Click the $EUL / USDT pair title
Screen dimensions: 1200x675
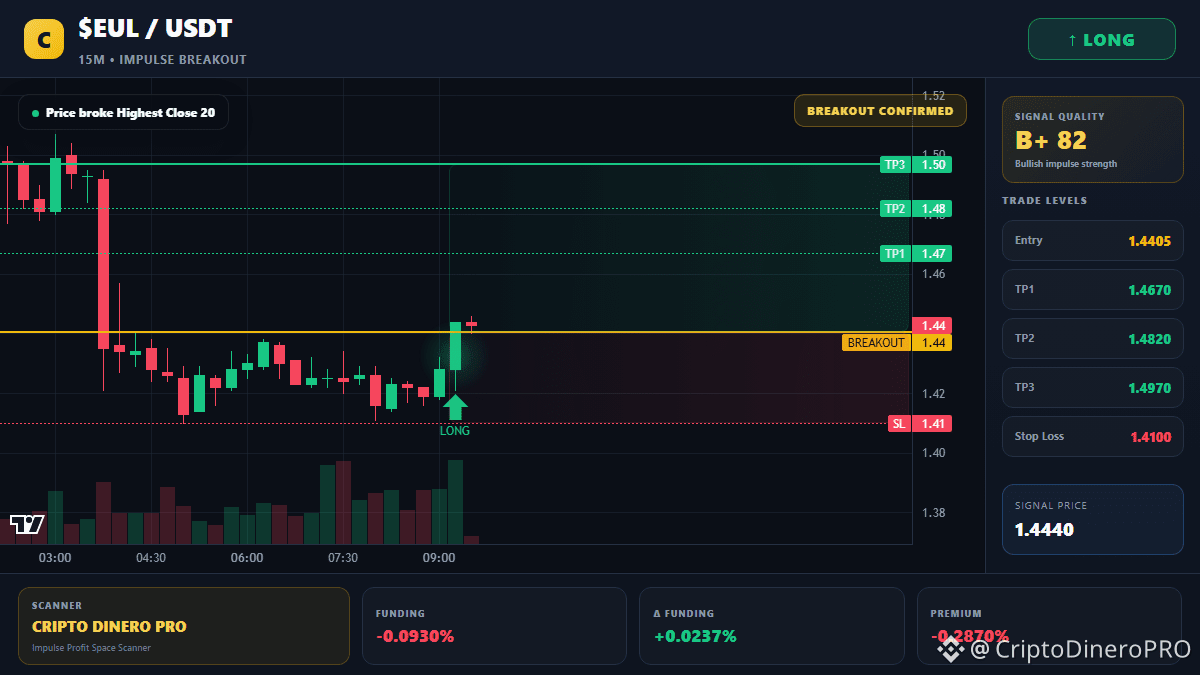[155, 30]
